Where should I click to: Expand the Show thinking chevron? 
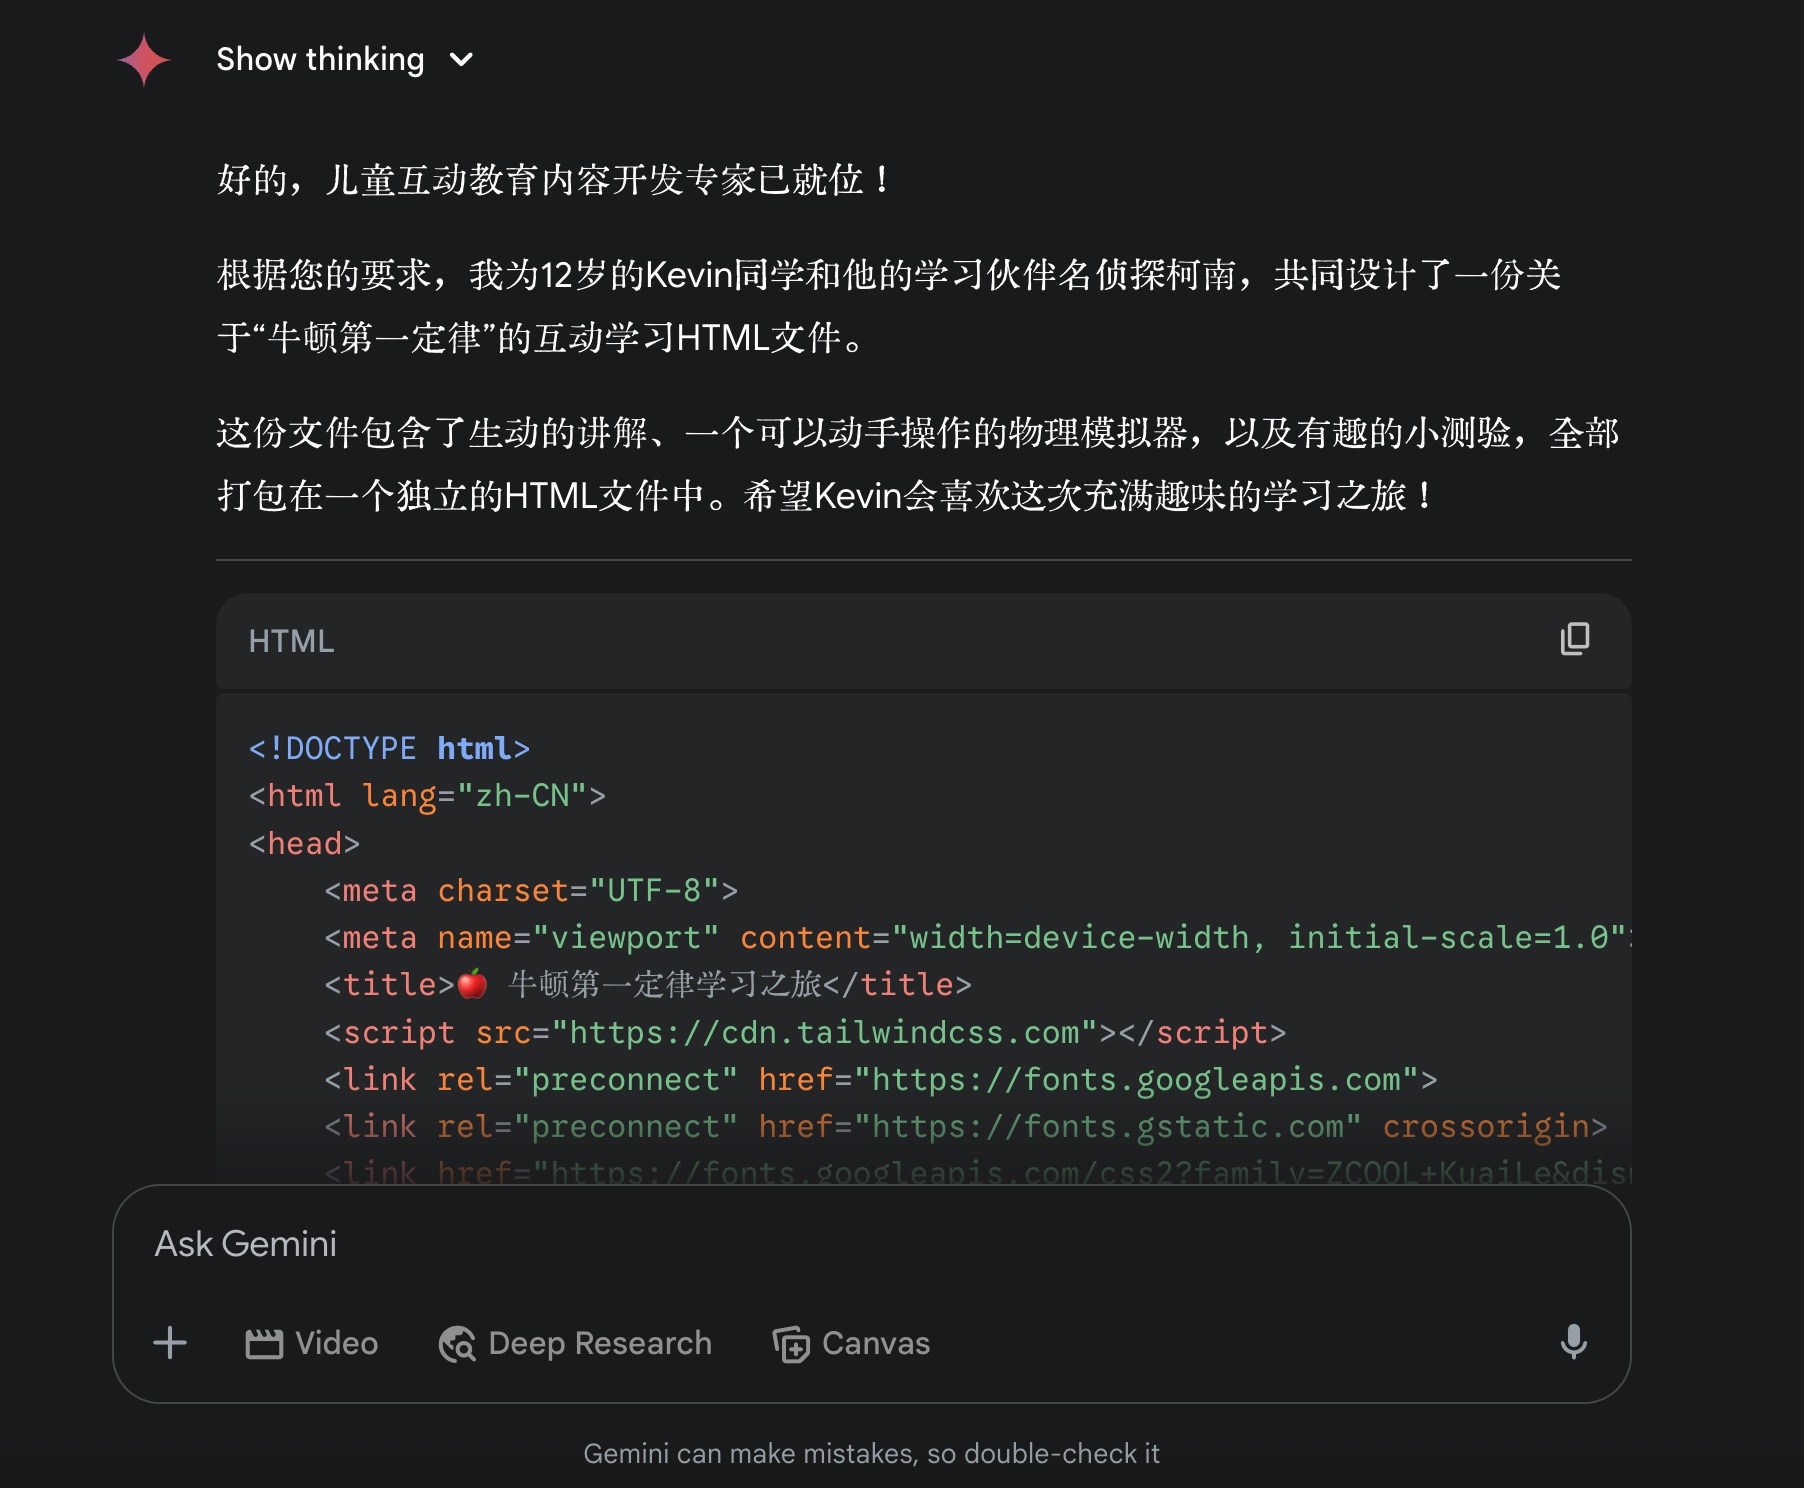[461, 60]
